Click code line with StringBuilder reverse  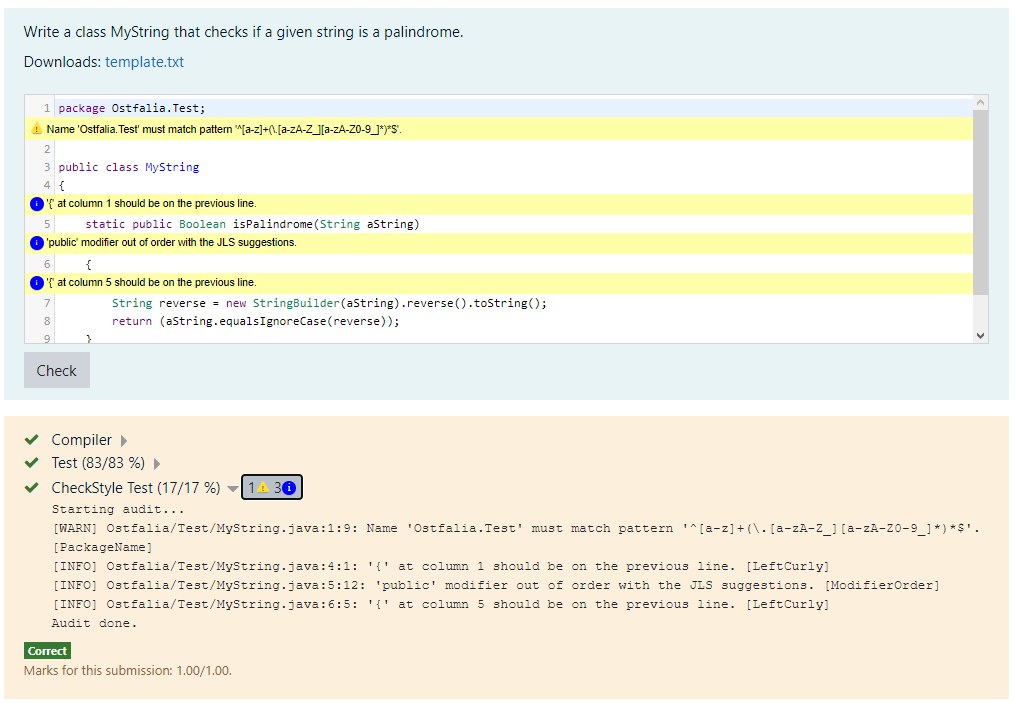[x=329, y=303]
